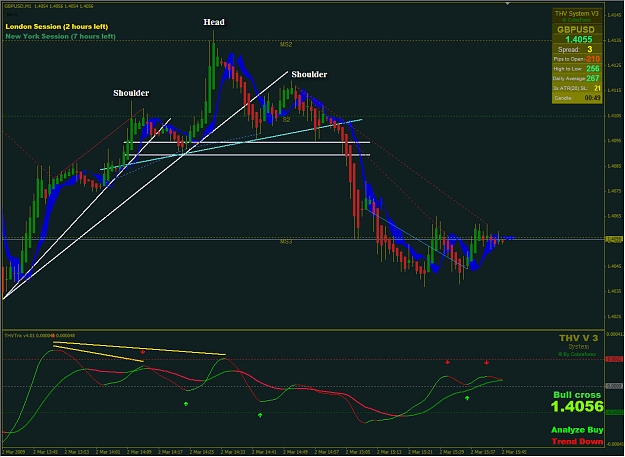Select the cyan neckline trendline

[x=231, y=145]
